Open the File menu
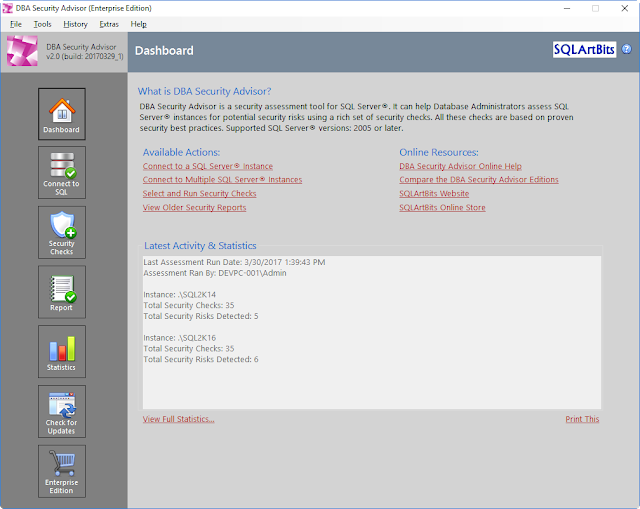The height and width of the screenshot is (509, 640). point(16,24)
